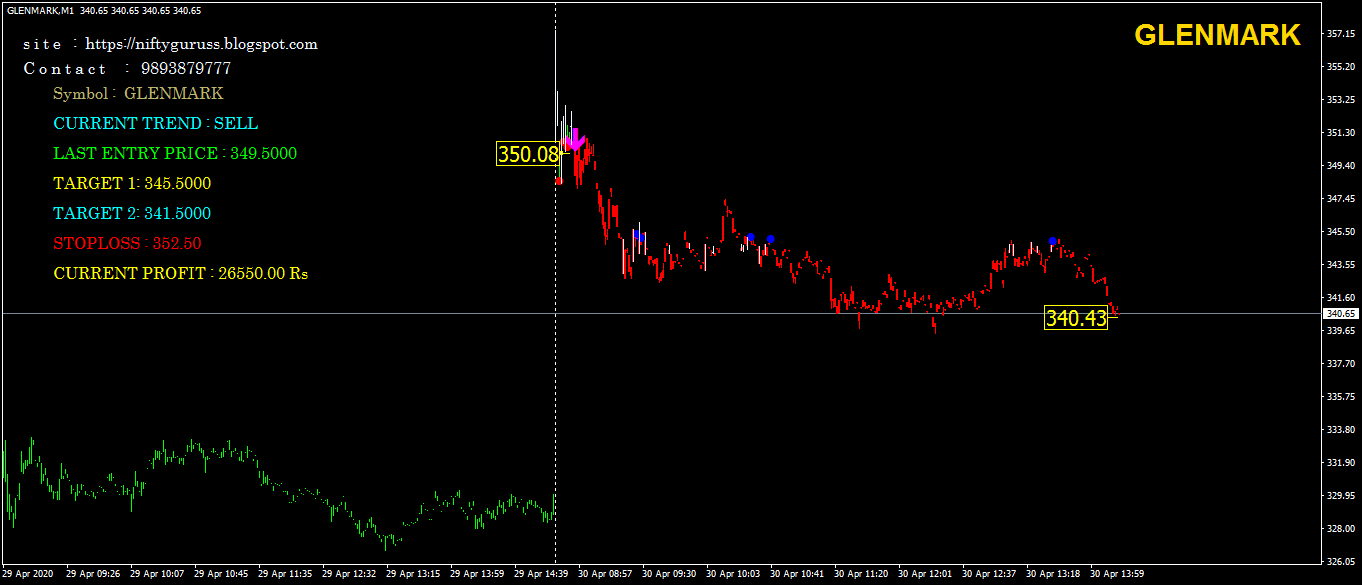The image size is (1362, 585).
Task: Click 351.30 on the price axis
Action: tap(1340, 133)
